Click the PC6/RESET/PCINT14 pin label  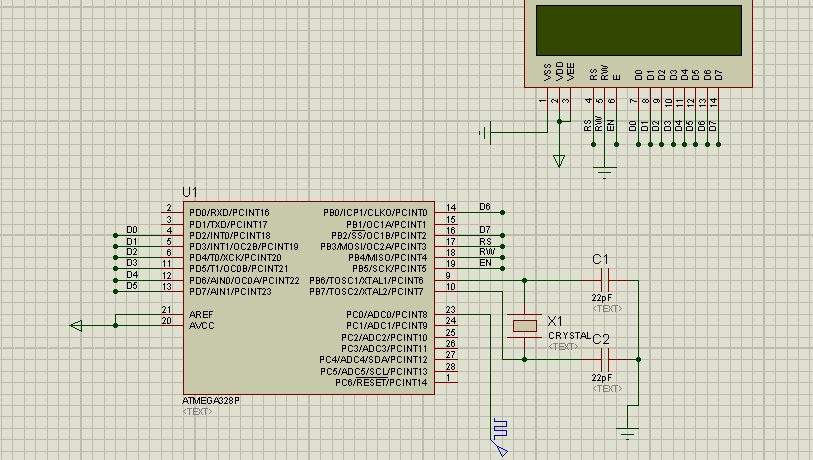pos(380,382)
